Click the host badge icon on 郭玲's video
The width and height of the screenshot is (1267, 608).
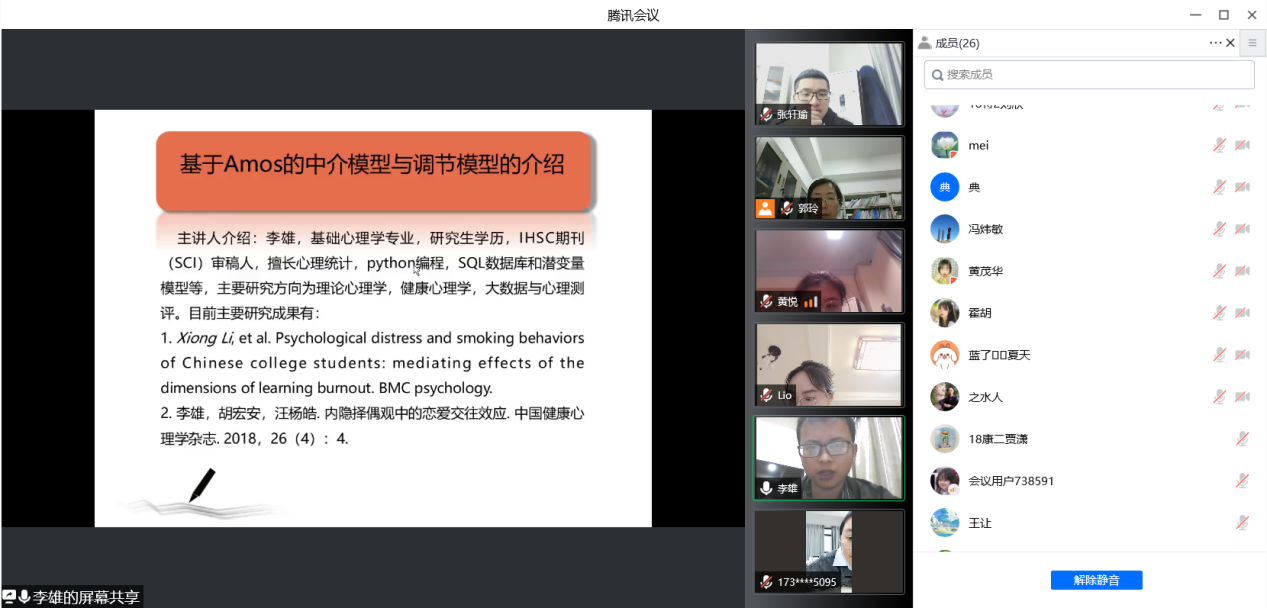click(x=765, y=208)
